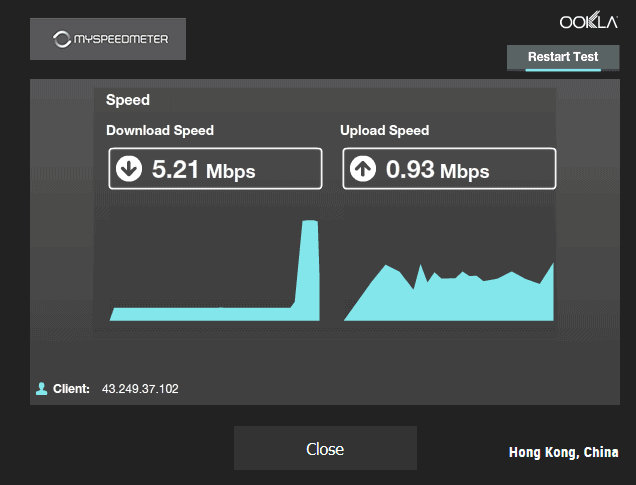The width and height of the screenshot is (636, 485).
Task: Click the upload speed graph area
Action: pos(449,292)
